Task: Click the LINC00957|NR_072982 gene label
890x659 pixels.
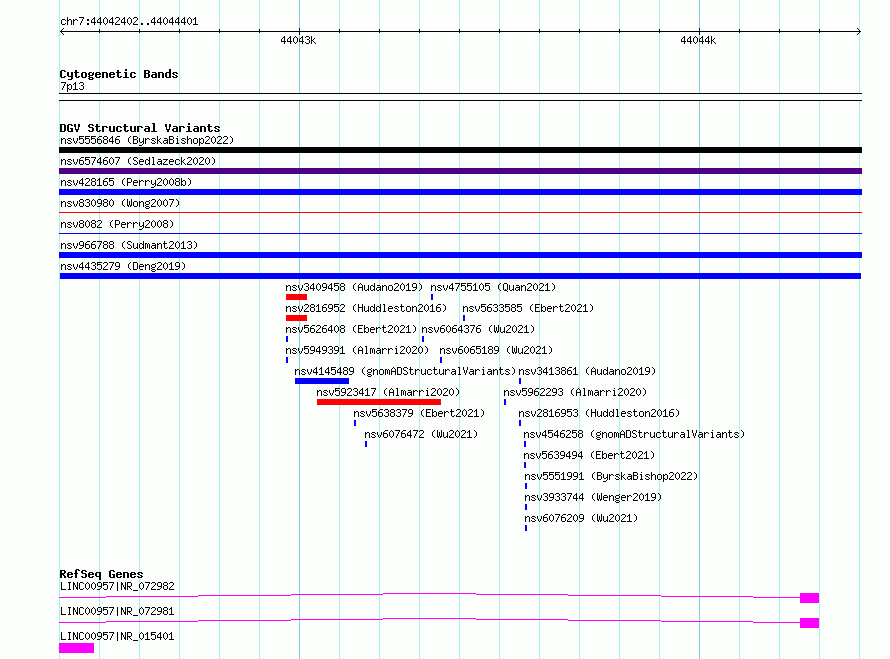Action: [x=117, y=586]
